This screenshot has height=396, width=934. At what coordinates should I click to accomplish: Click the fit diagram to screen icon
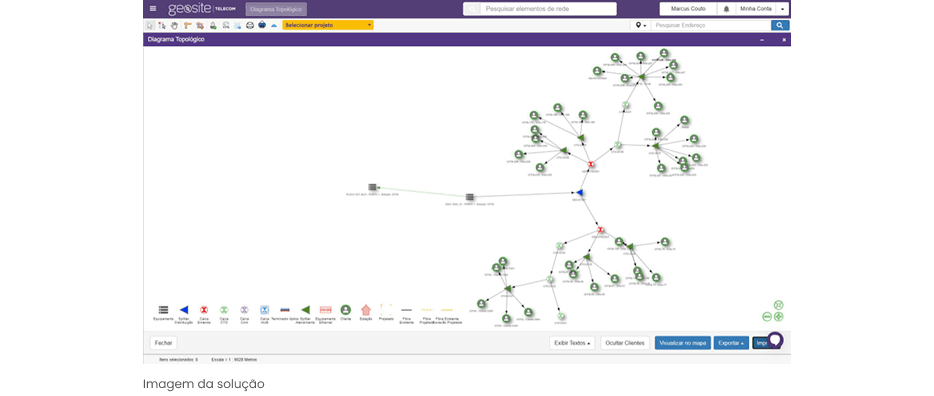point(779,305)
